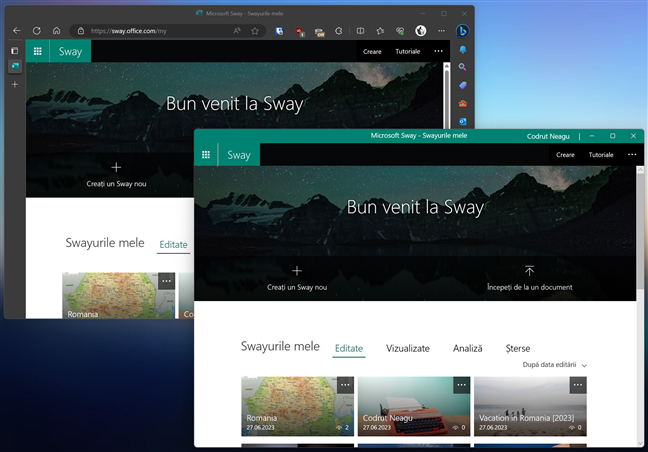Viewport: 648px width, 452px height.
Task: Select Editate tab in the Edge window
Action: coord(174,245)
